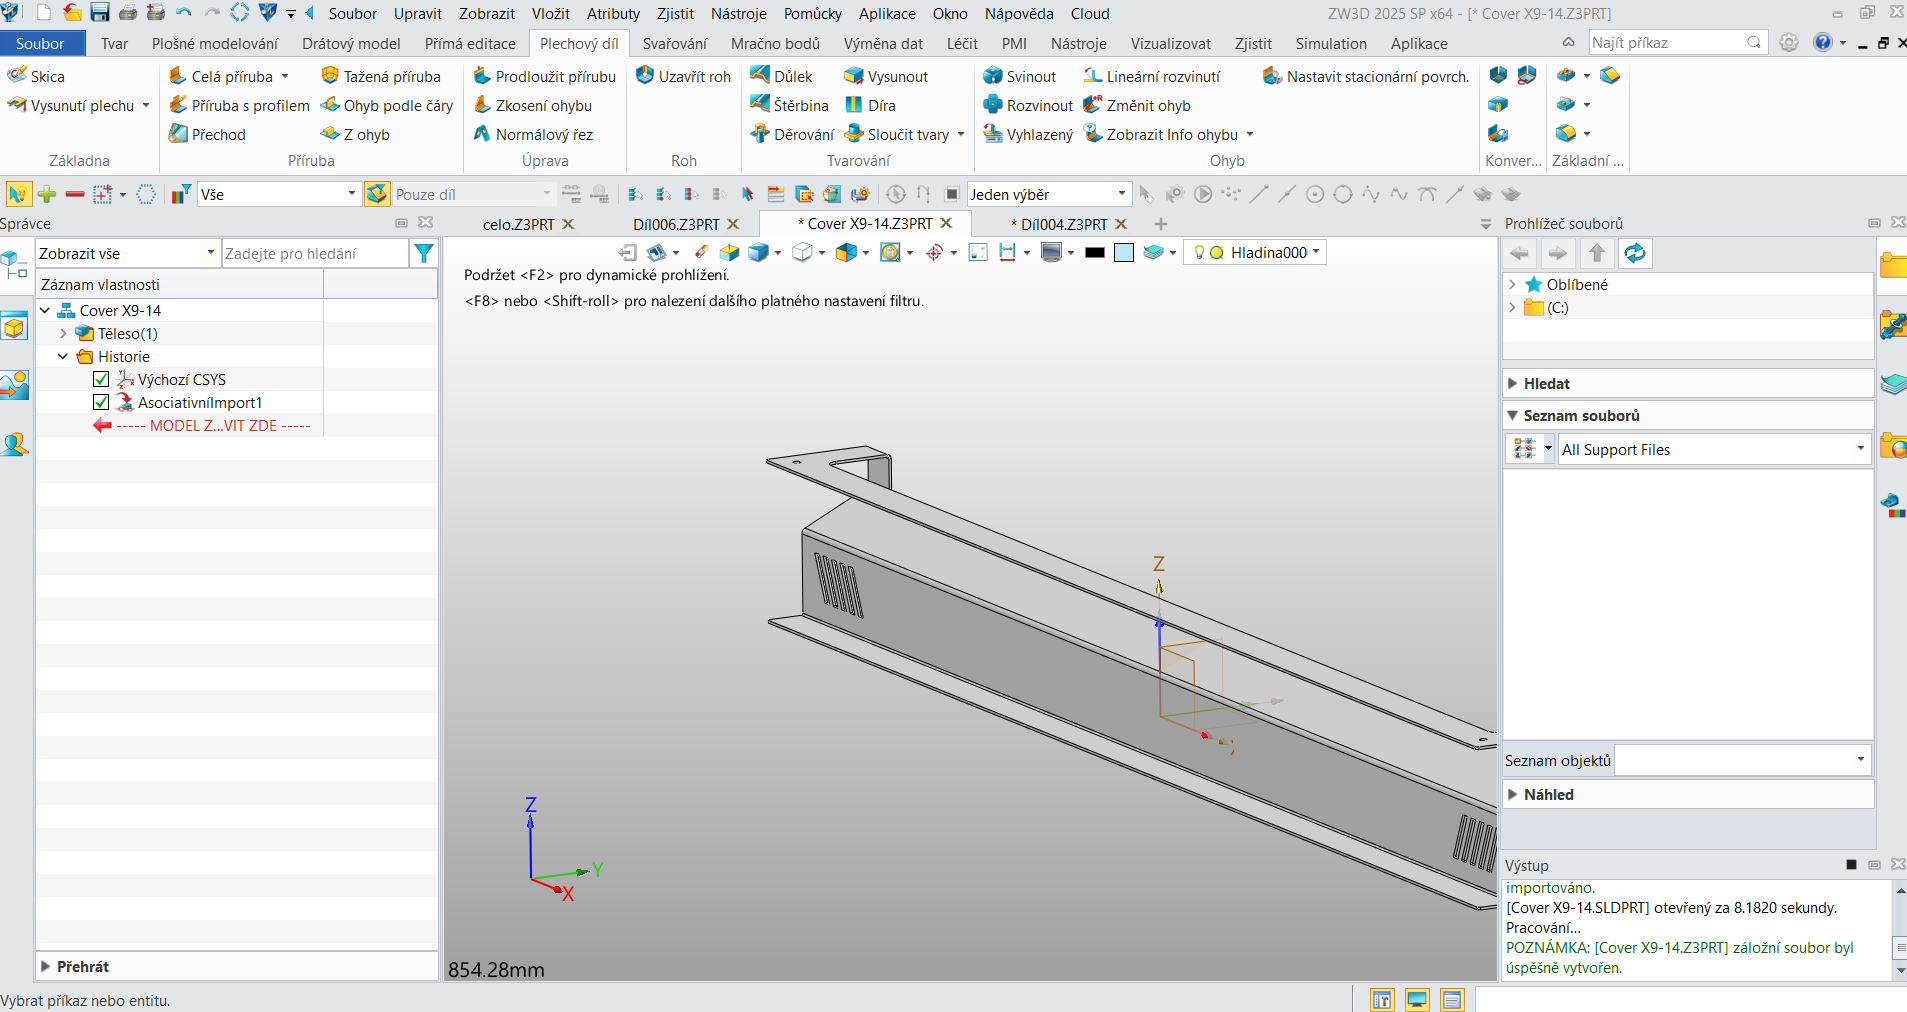Select the Díra hole tool
1907x1012 pixels.
click(x=870, y=105)
